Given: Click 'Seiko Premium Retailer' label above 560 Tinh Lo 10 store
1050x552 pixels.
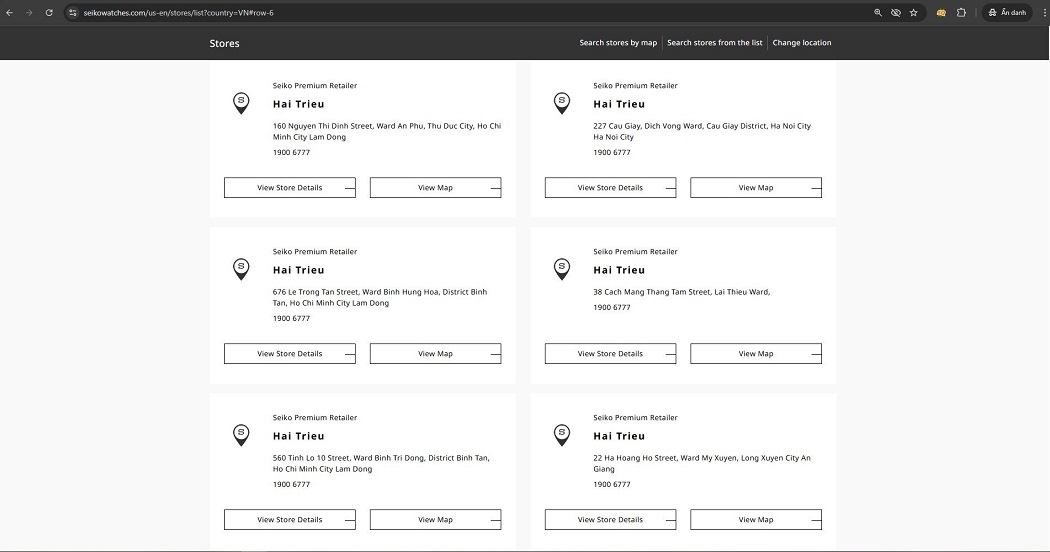Looking at the screenshot, I should point(315,418).
